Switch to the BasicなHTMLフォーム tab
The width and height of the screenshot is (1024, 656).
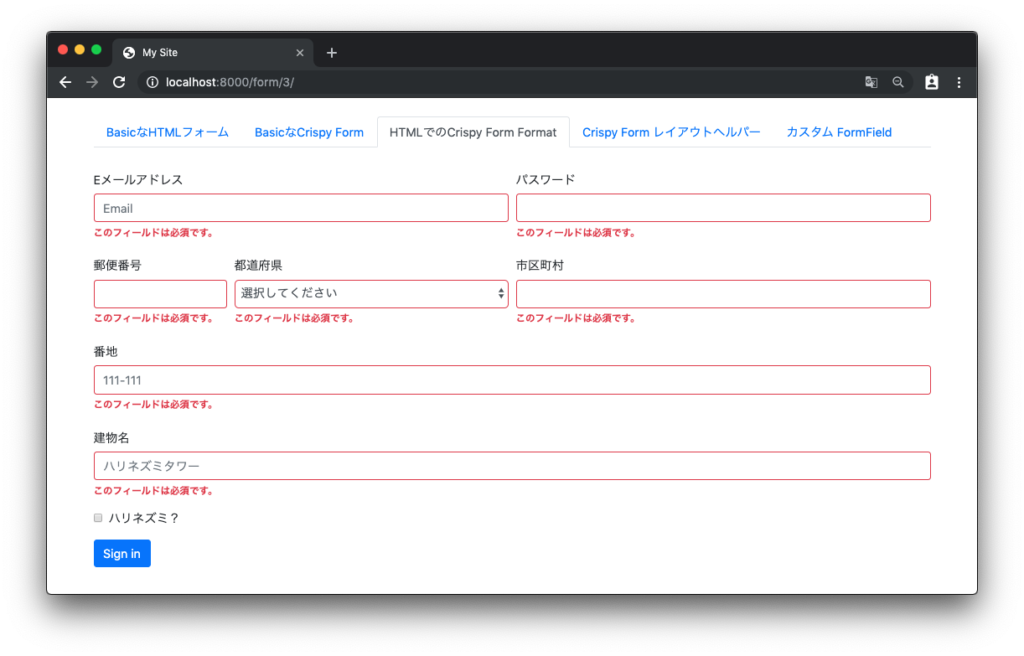pos(167,131)
